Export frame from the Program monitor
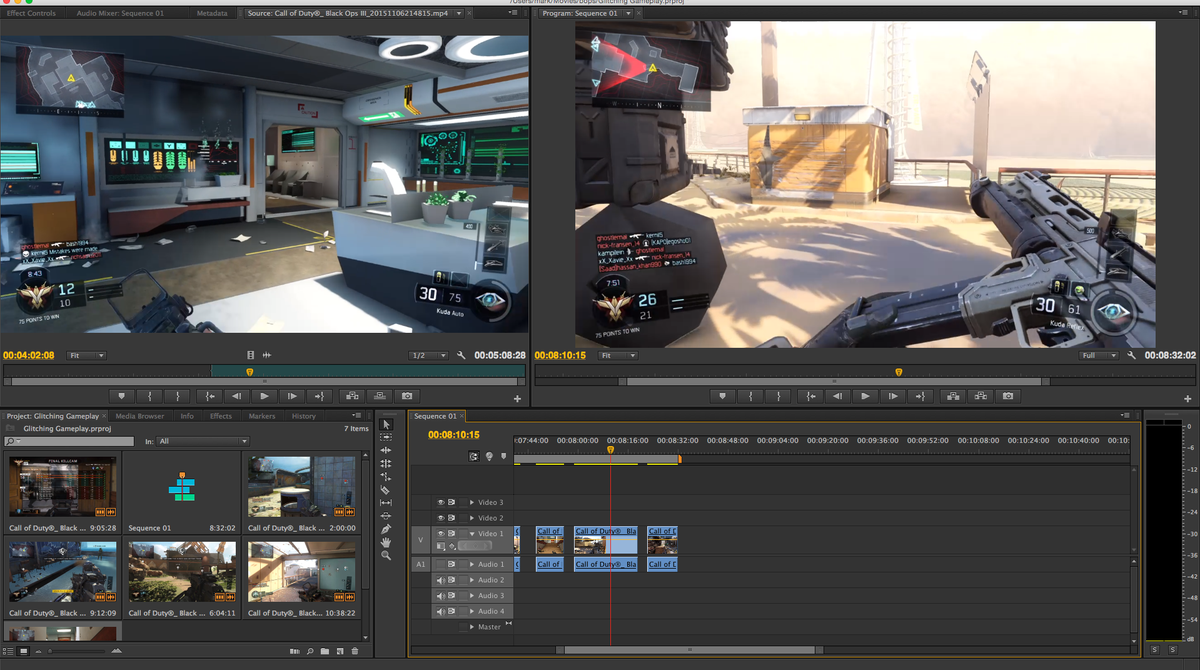This screenshot has height=670, width=1200. point(1007,396)
